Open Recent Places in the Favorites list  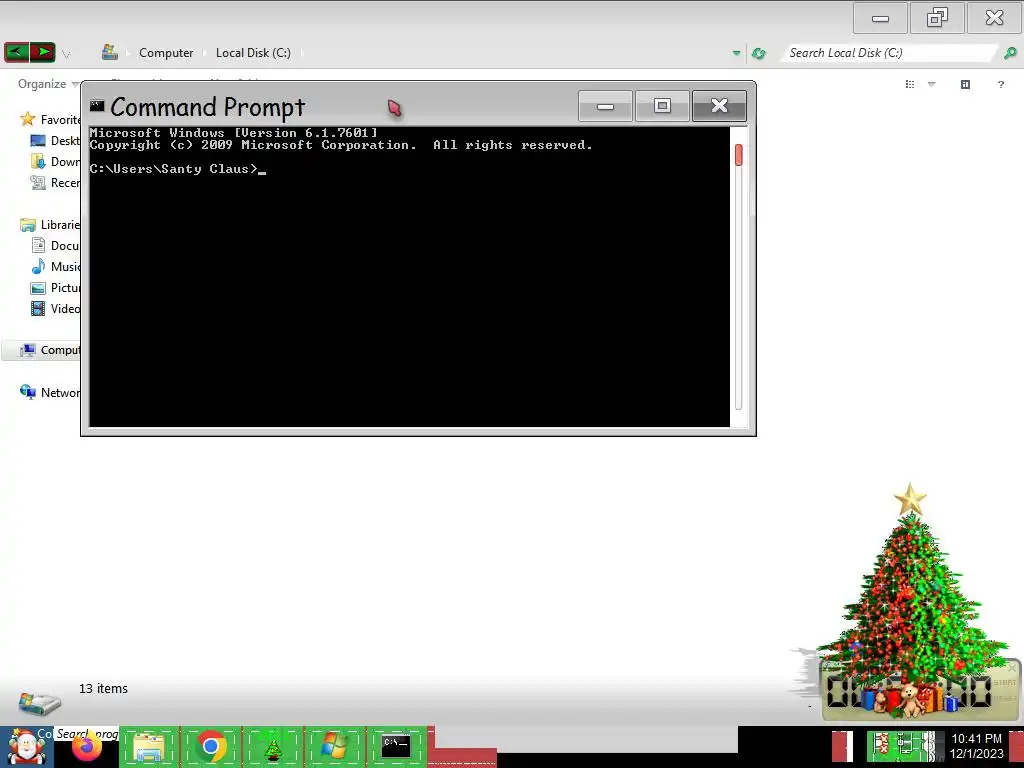point(56,182)
